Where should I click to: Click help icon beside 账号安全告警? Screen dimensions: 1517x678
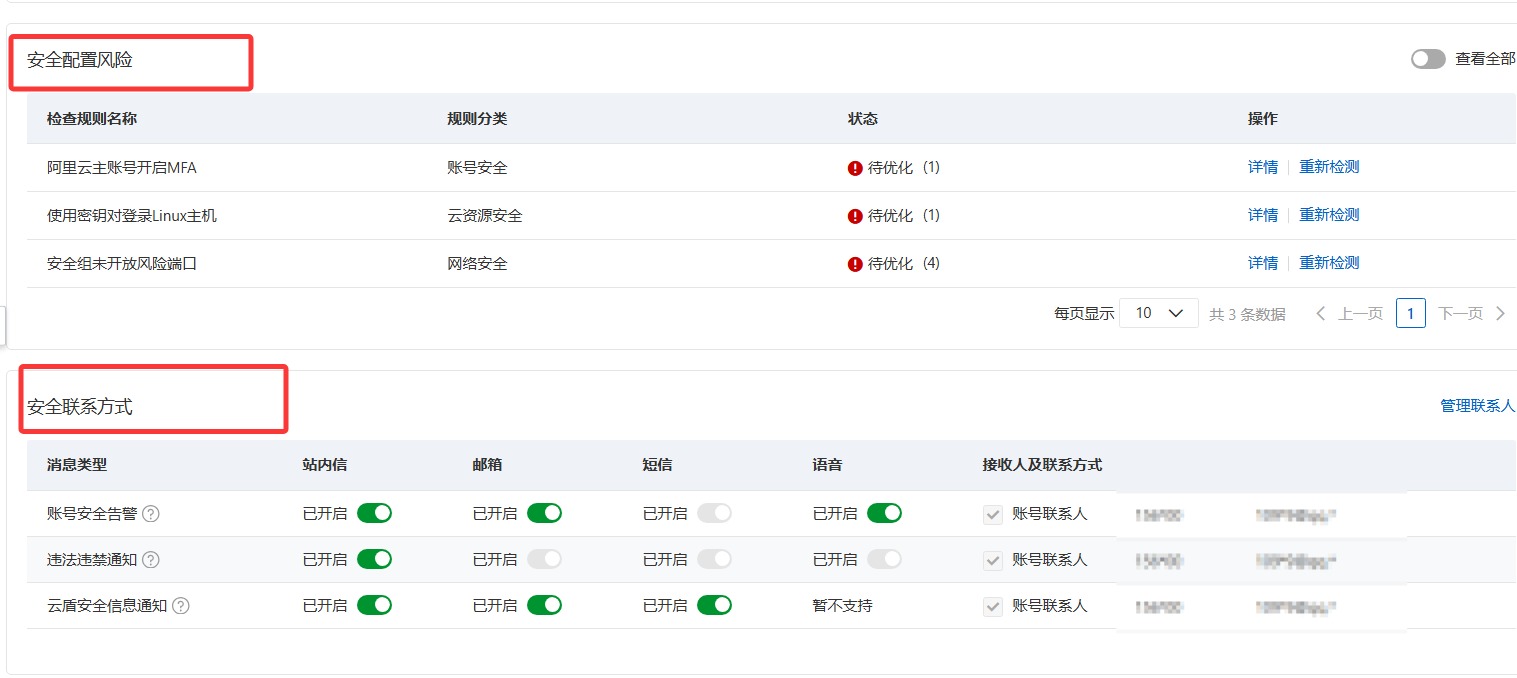[x=151, y=514]
